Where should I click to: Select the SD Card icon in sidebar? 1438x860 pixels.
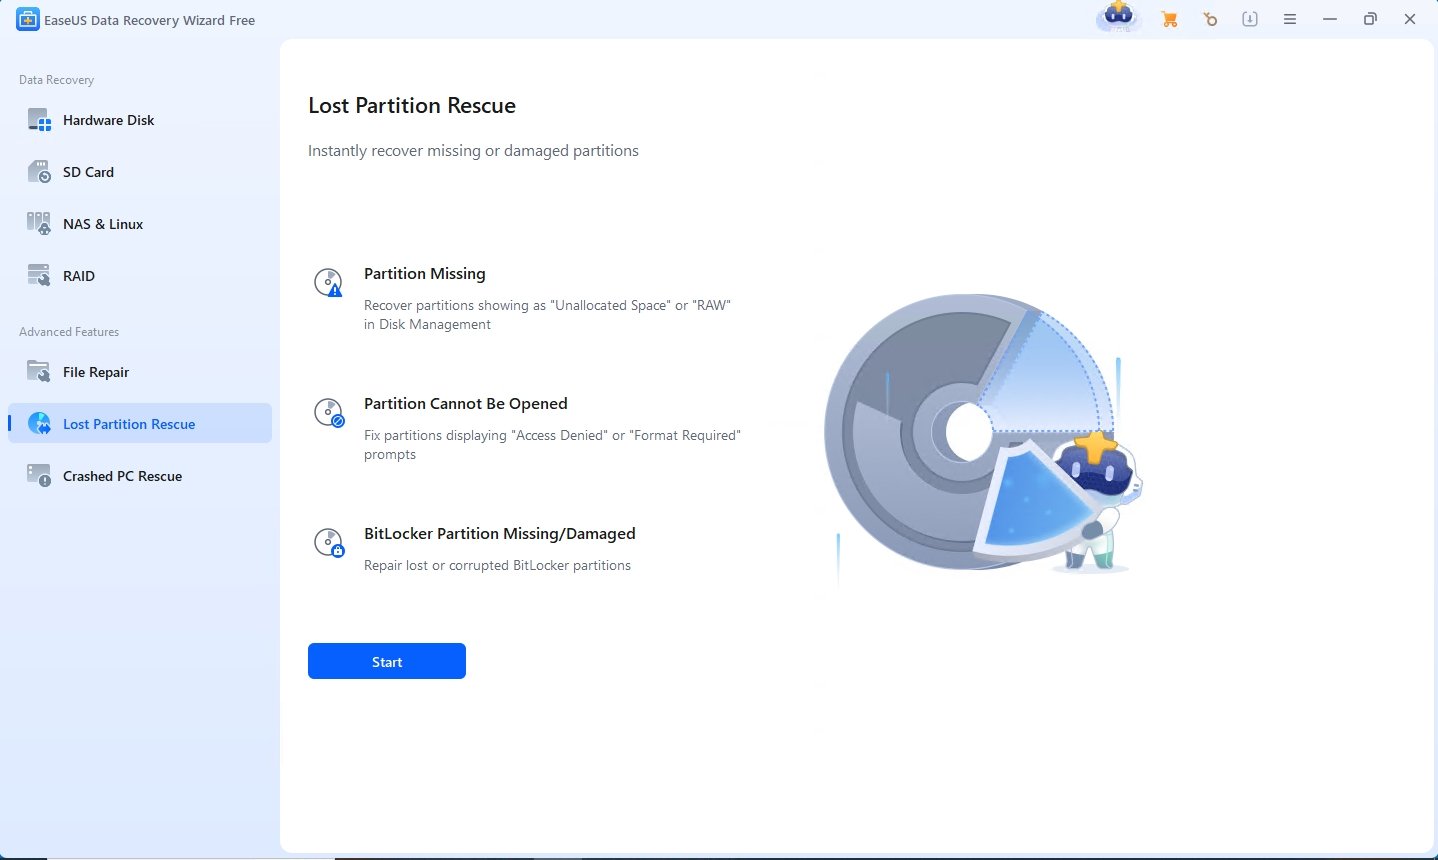pos(39,172)
